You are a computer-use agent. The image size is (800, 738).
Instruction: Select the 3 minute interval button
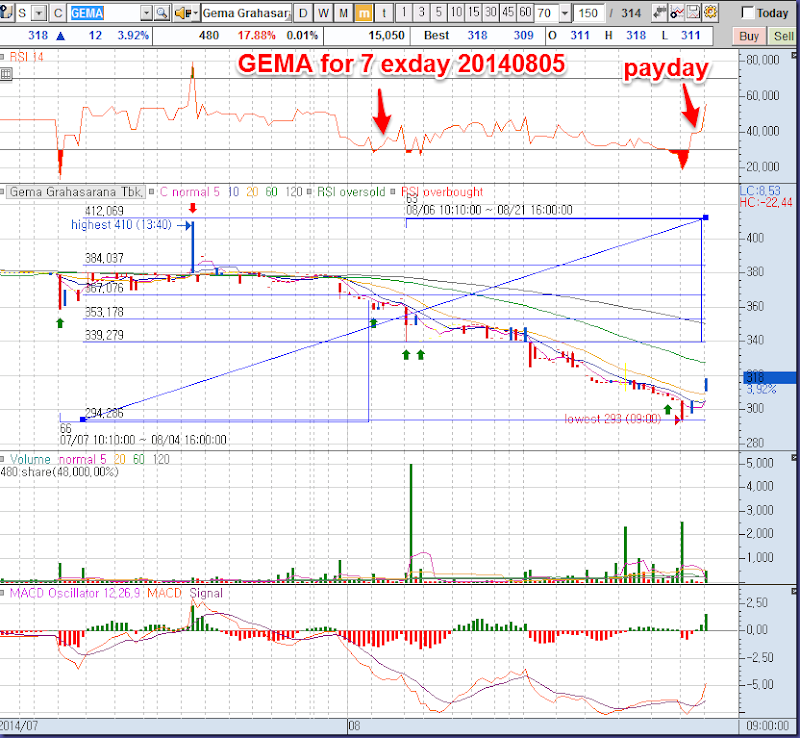point(421,12)
